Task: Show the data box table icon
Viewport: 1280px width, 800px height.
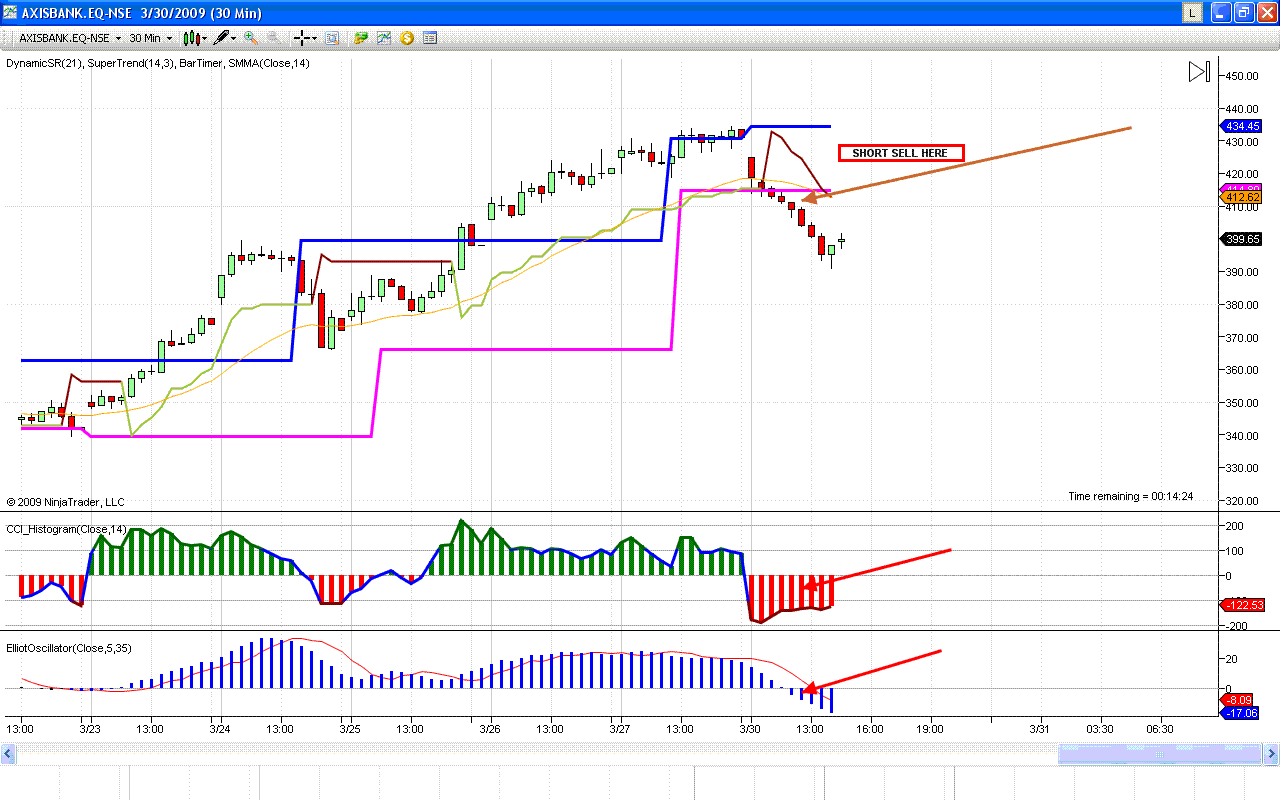Action: 430,38
